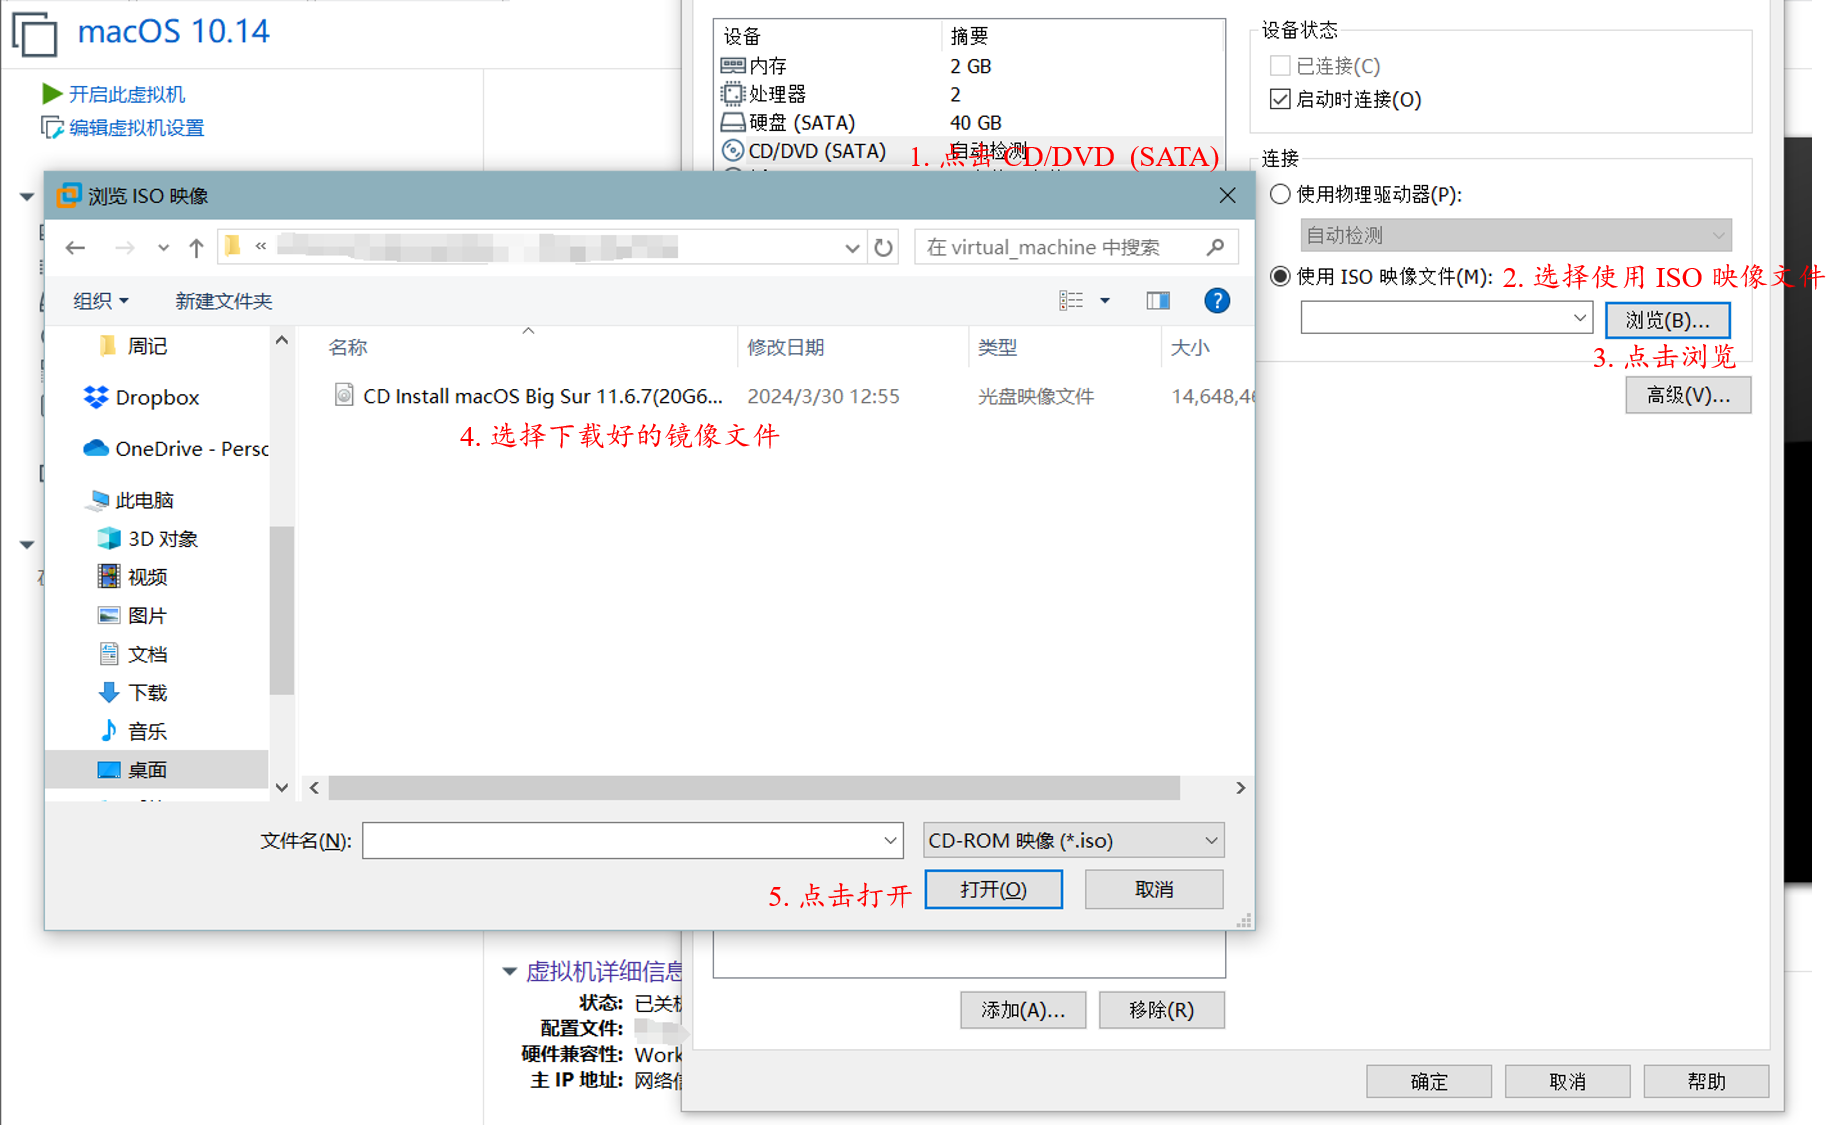Expand the address bar path dropdown
The width and height of the screenshot is (1845, 1125).
point(852,247)
